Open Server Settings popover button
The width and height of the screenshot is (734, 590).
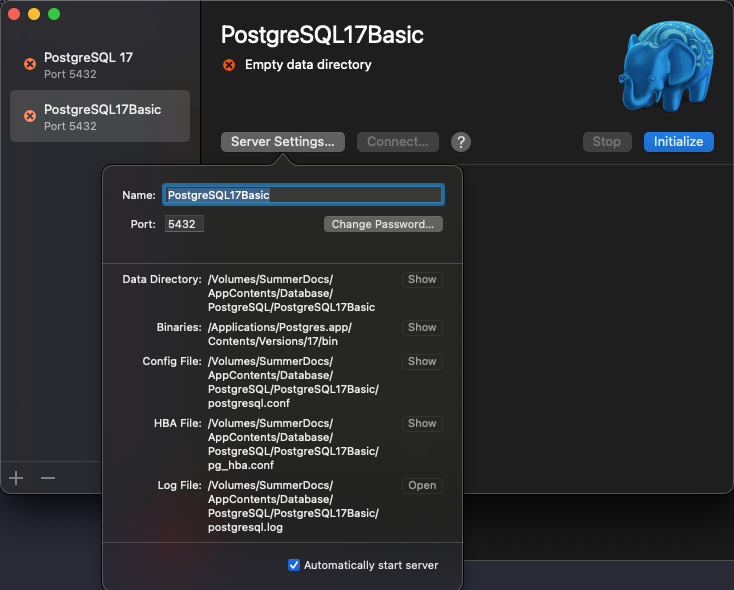tap(283, 142)
